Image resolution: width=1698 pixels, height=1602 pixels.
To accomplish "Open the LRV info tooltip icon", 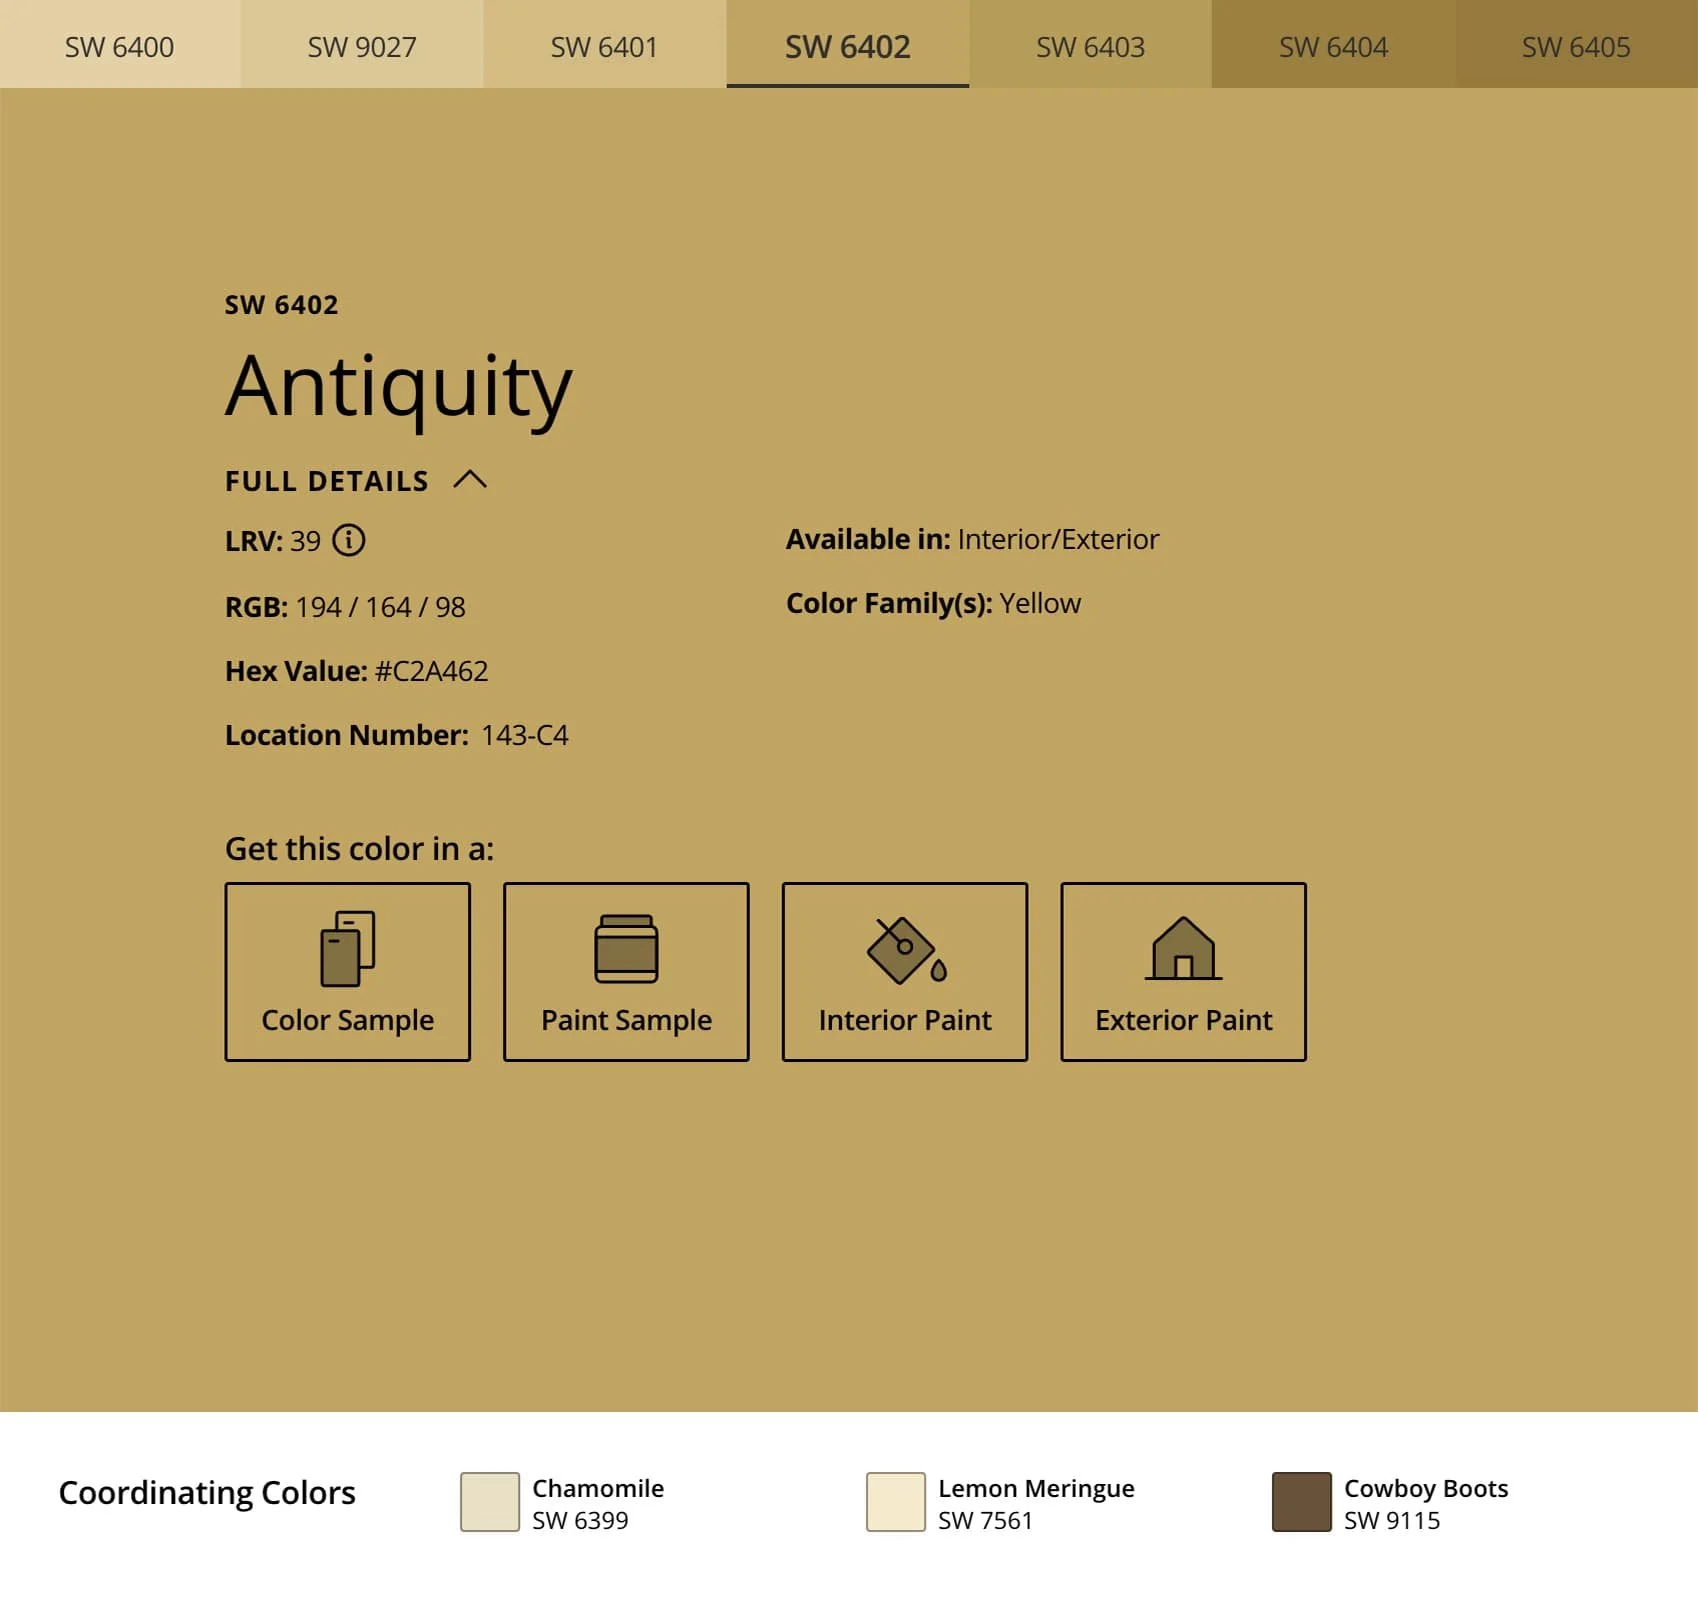I will [350, 541].
